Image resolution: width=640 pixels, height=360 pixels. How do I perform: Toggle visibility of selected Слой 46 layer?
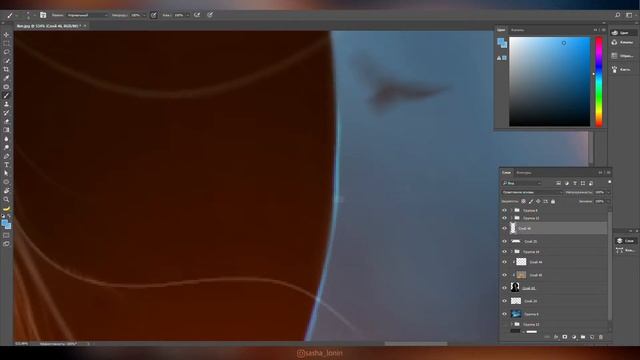pyautogui.click(x=504, y=228)
